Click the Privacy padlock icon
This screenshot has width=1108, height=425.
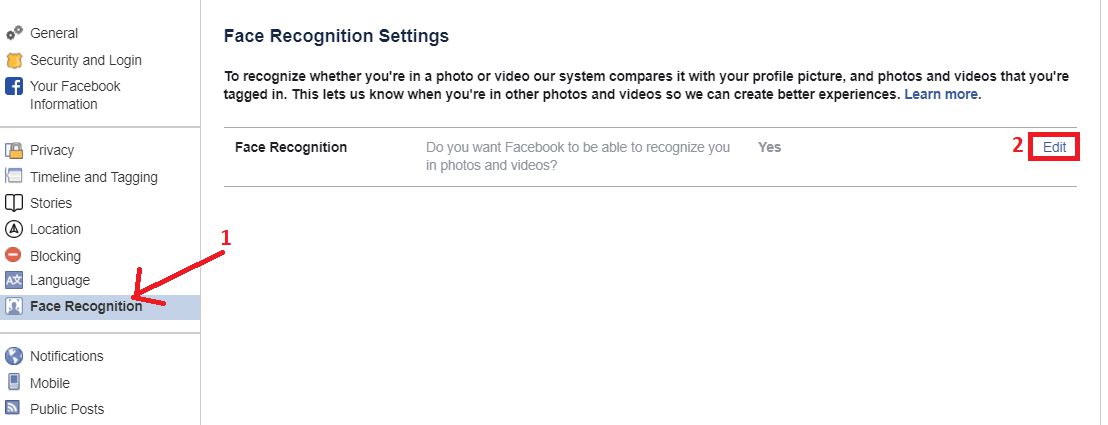[x=14, y=150]
